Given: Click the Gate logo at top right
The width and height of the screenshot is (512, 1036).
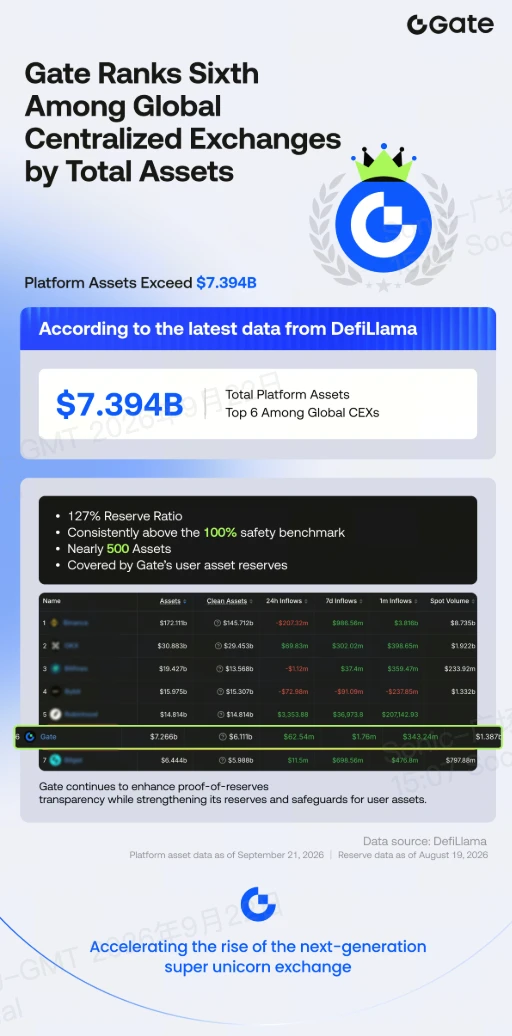Looking at the screenshot, I should 451,24.
